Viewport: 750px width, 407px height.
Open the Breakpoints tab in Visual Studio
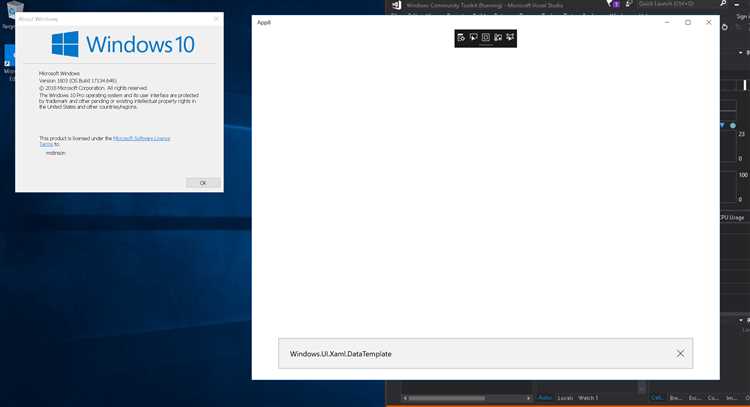click(676, 398)
